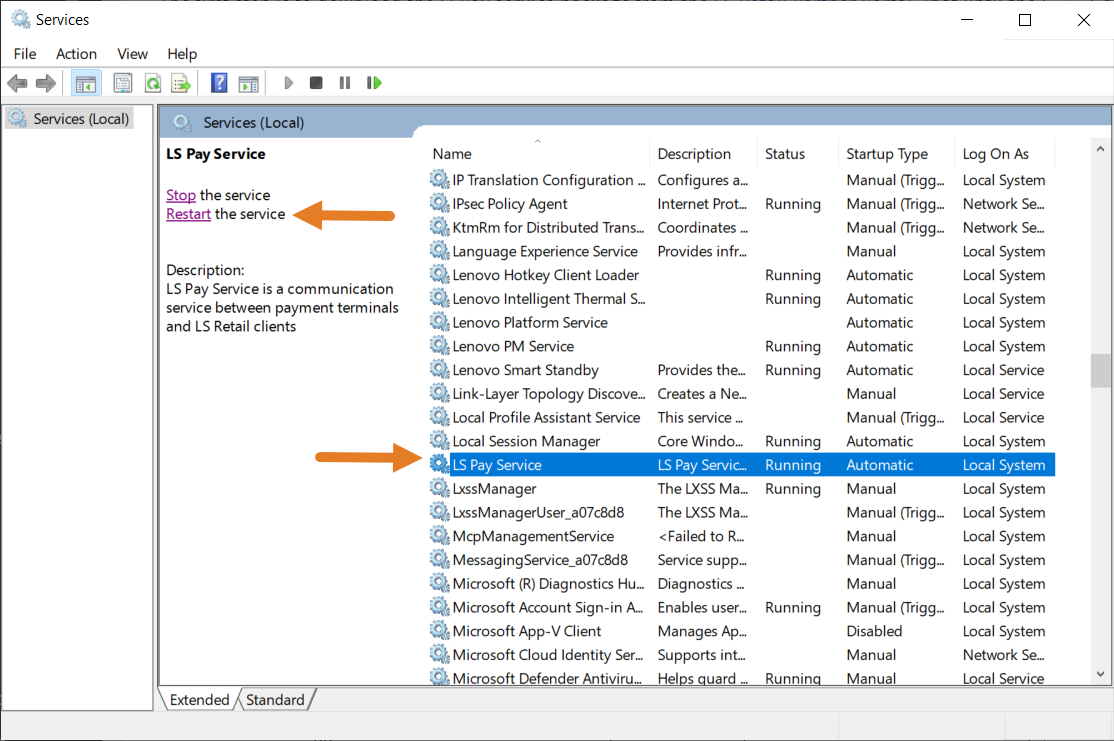The image size is (1114, 741).
Task: Export the service list
Action: (181, 82)
